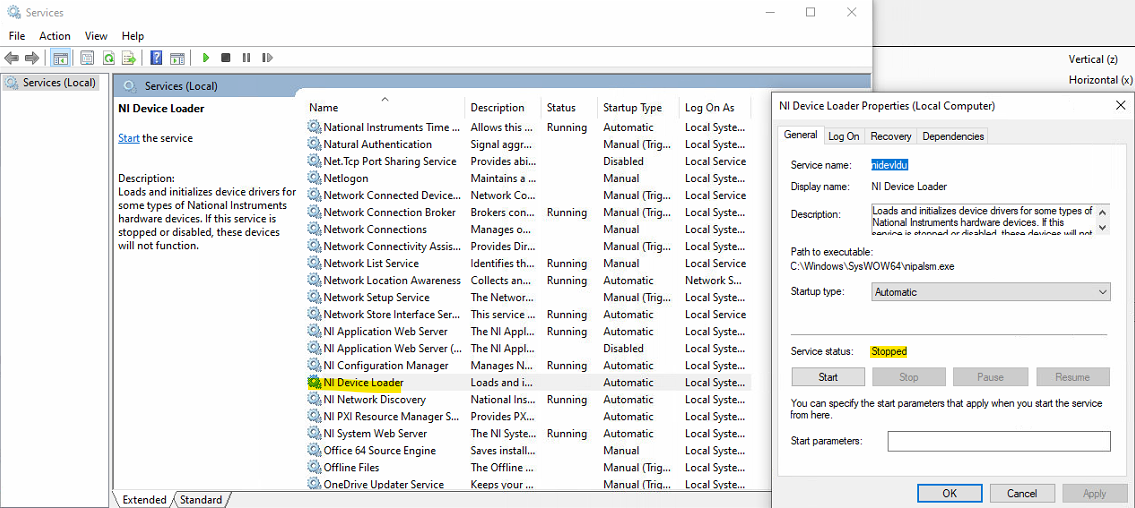The image size is (1135, 508).
Task: Click the gear icon beside Network Connections
Action: [314, 229]
